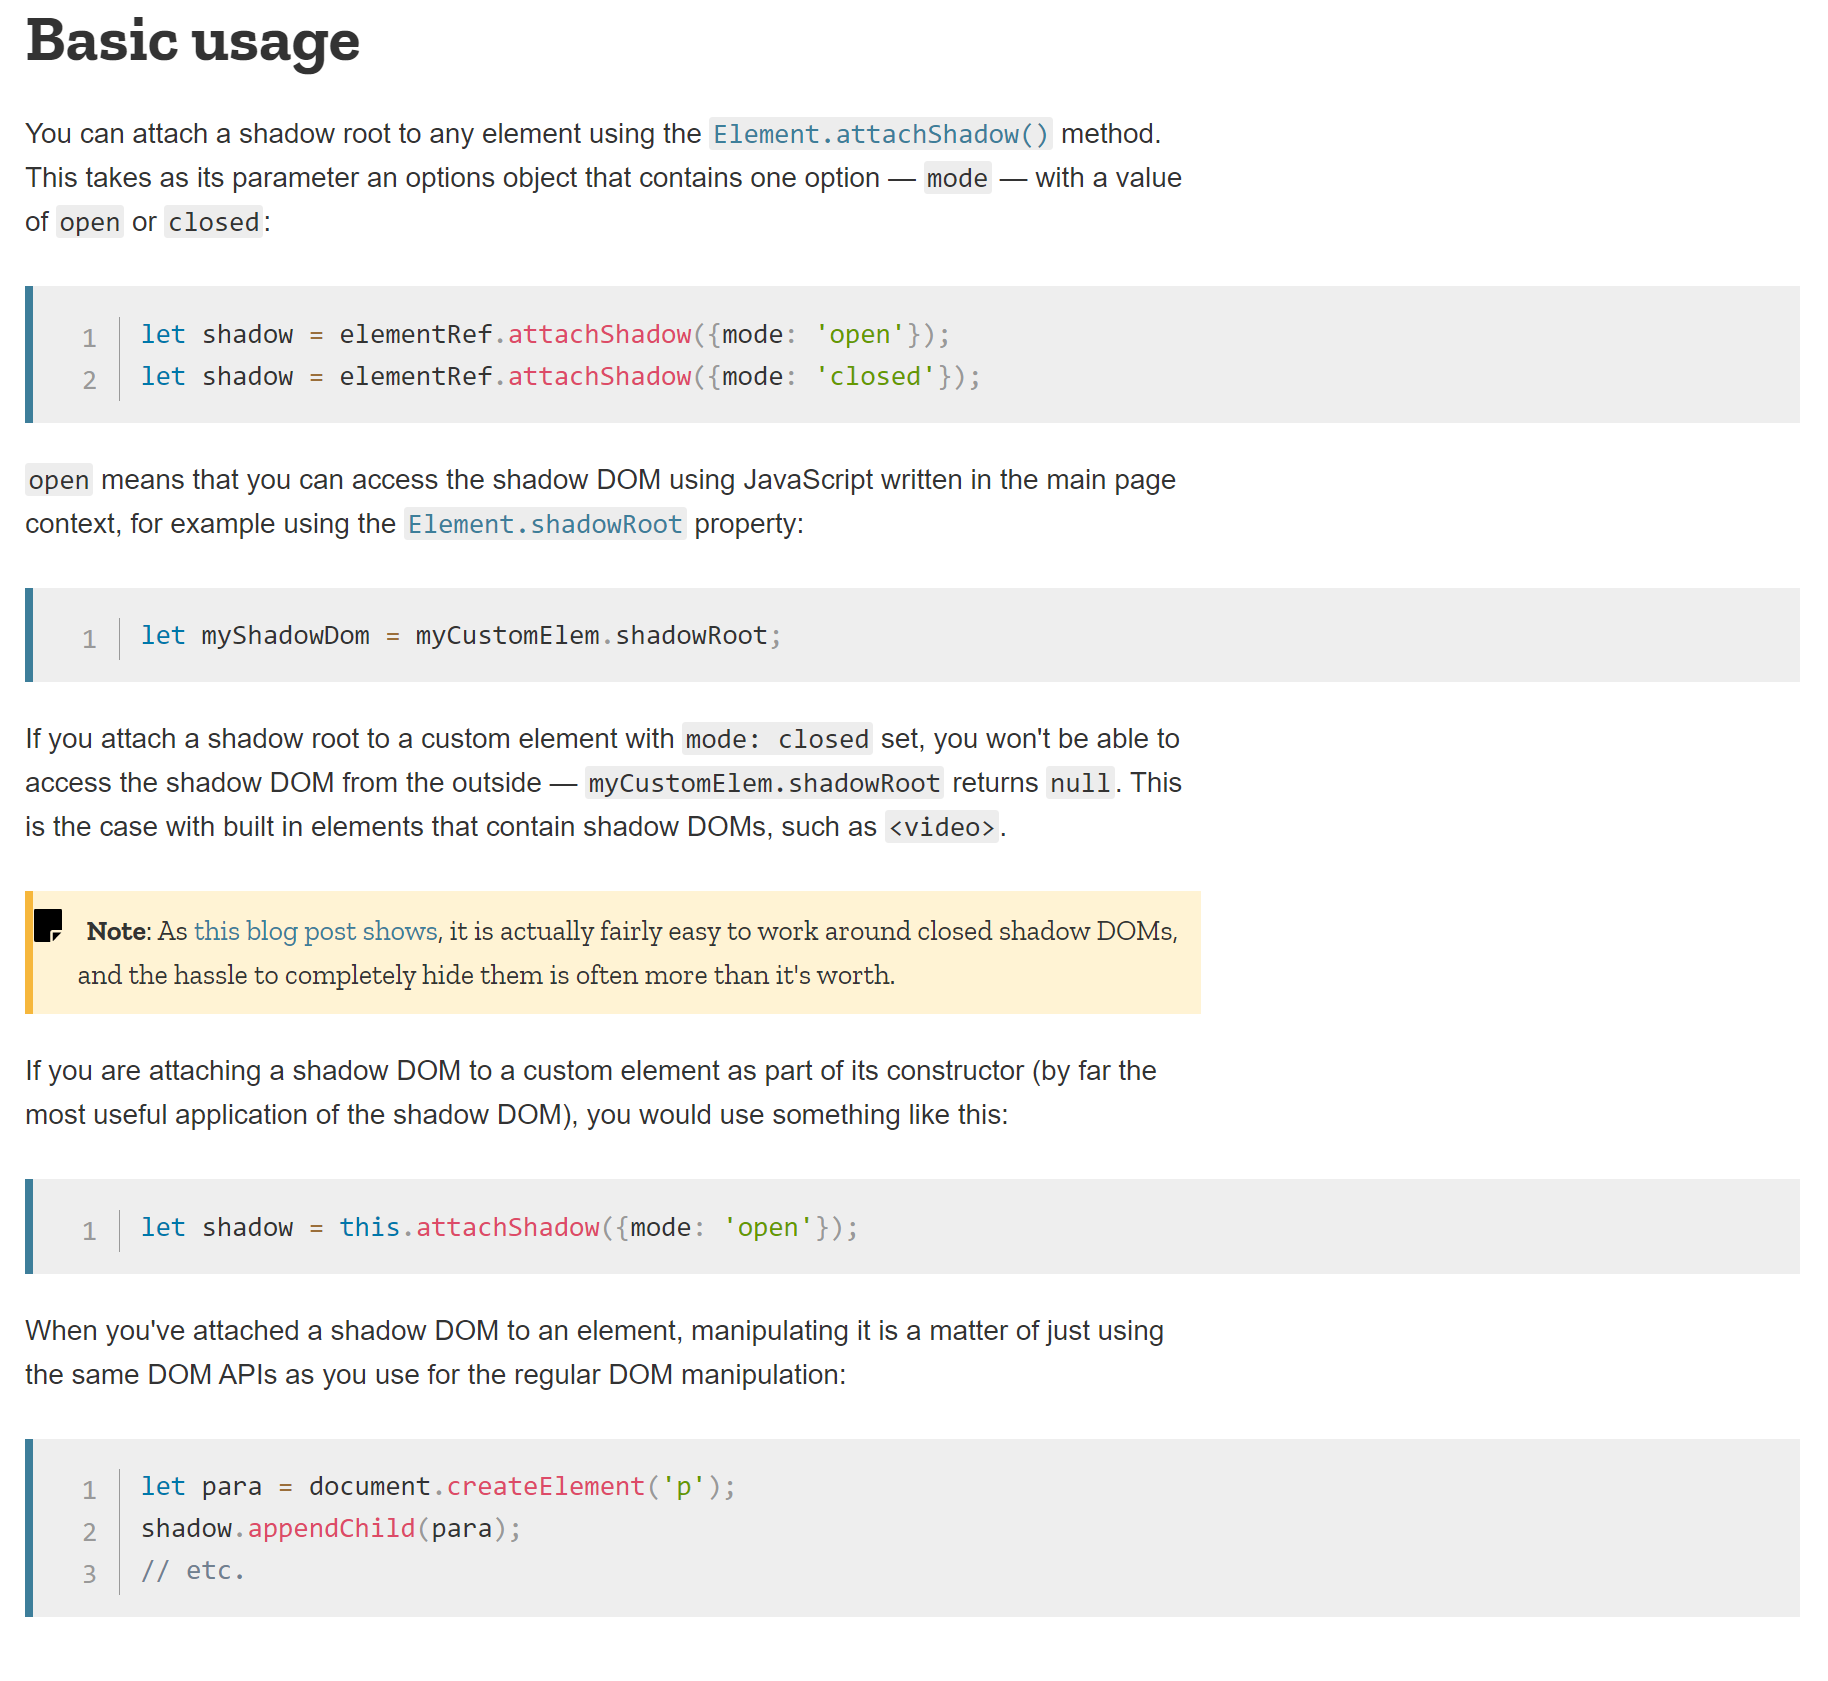Click the 'null' inline code term

(1079, 782)
